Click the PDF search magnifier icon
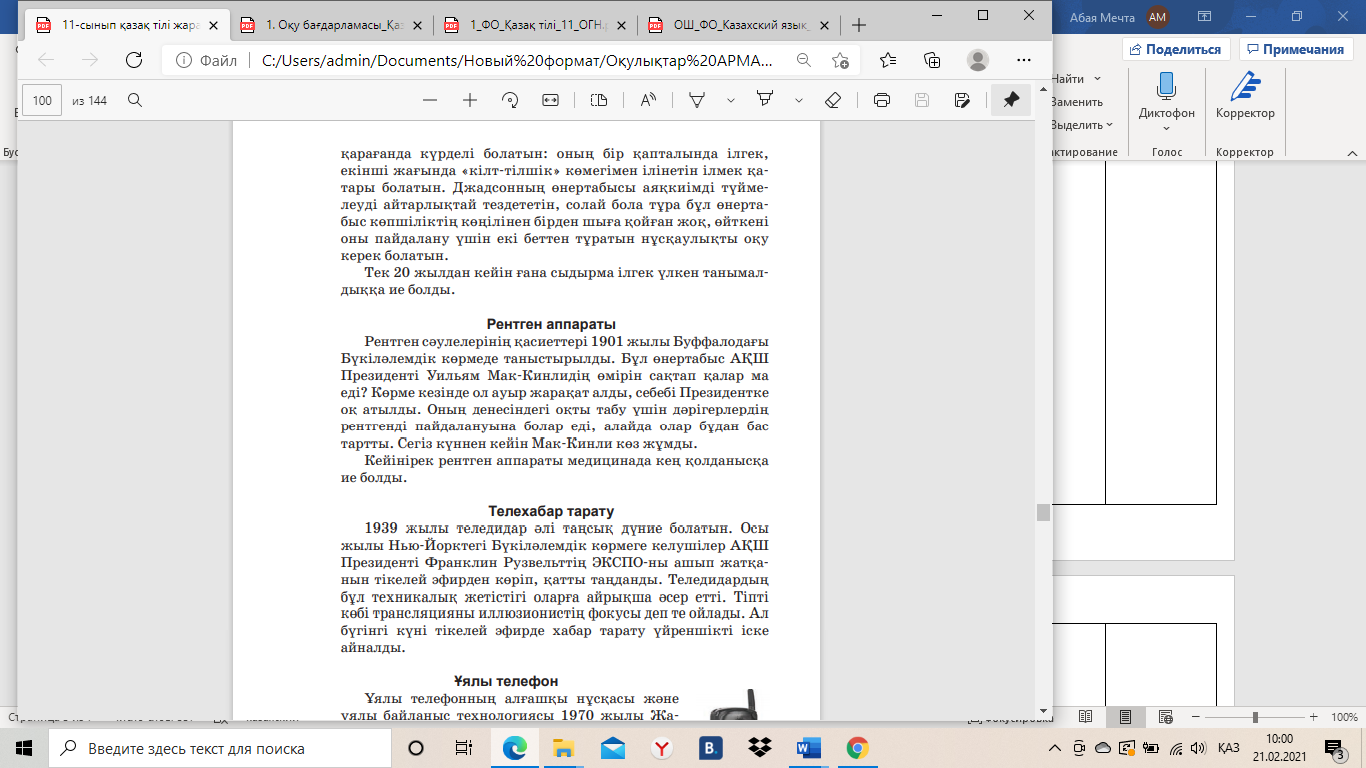Screen dimensions: 1366x768 [x=135, y=100]
